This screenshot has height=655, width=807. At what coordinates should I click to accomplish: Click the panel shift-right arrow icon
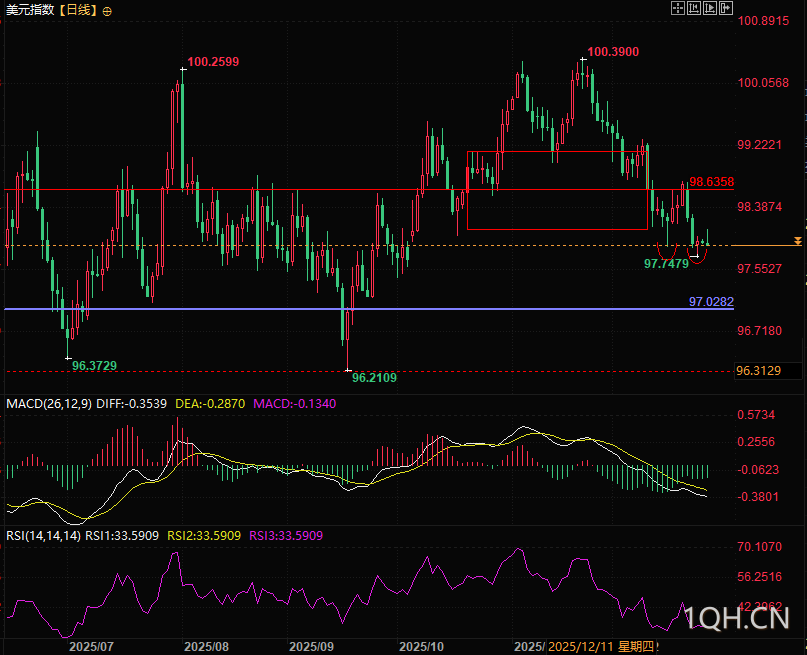pyautogui.click(x=726, y=8)
